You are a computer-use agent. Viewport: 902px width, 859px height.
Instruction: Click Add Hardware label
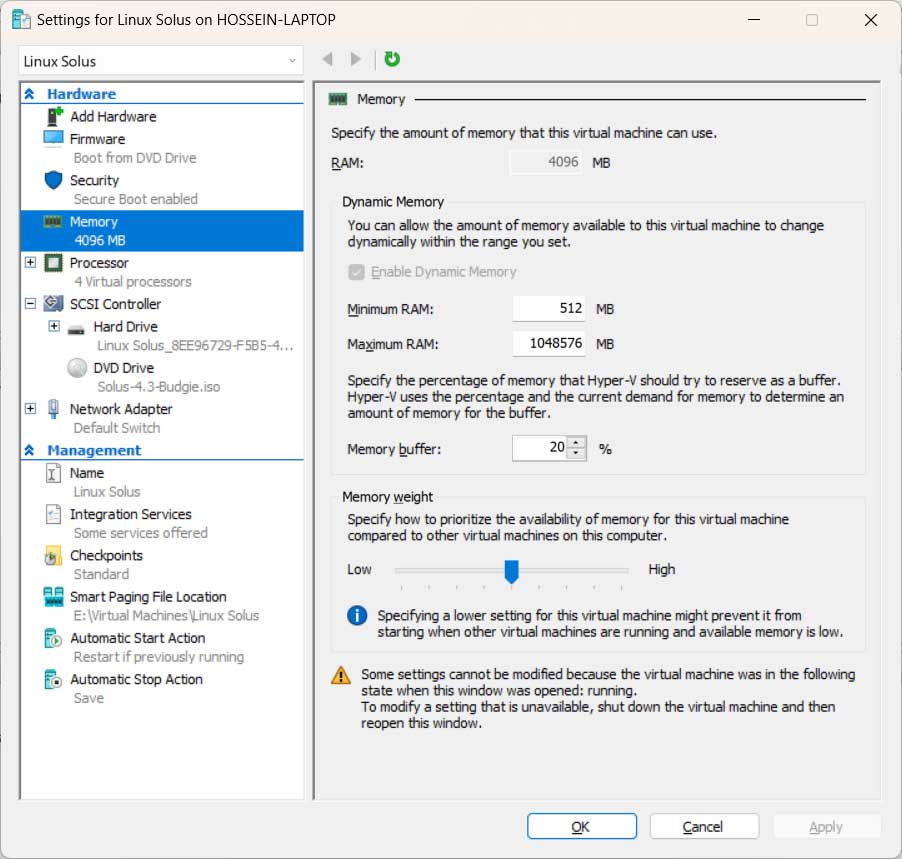[113, 117]
